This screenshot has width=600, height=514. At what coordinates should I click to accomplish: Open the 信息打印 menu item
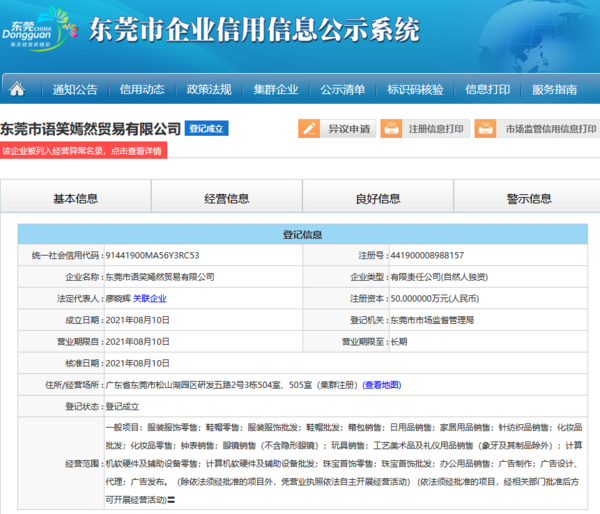(488, 90)
